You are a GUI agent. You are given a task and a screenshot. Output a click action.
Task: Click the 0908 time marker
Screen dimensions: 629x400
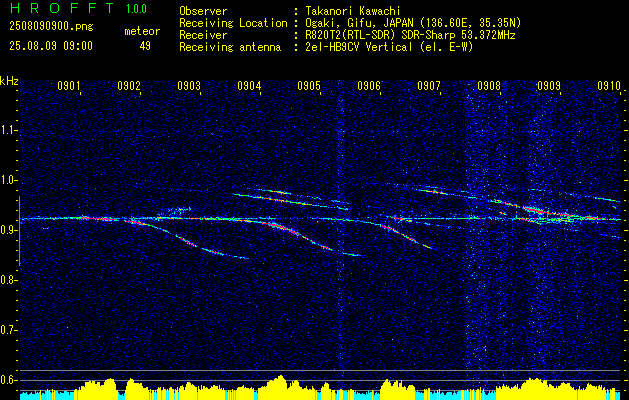pyautogui.click(x=489, y=86)
